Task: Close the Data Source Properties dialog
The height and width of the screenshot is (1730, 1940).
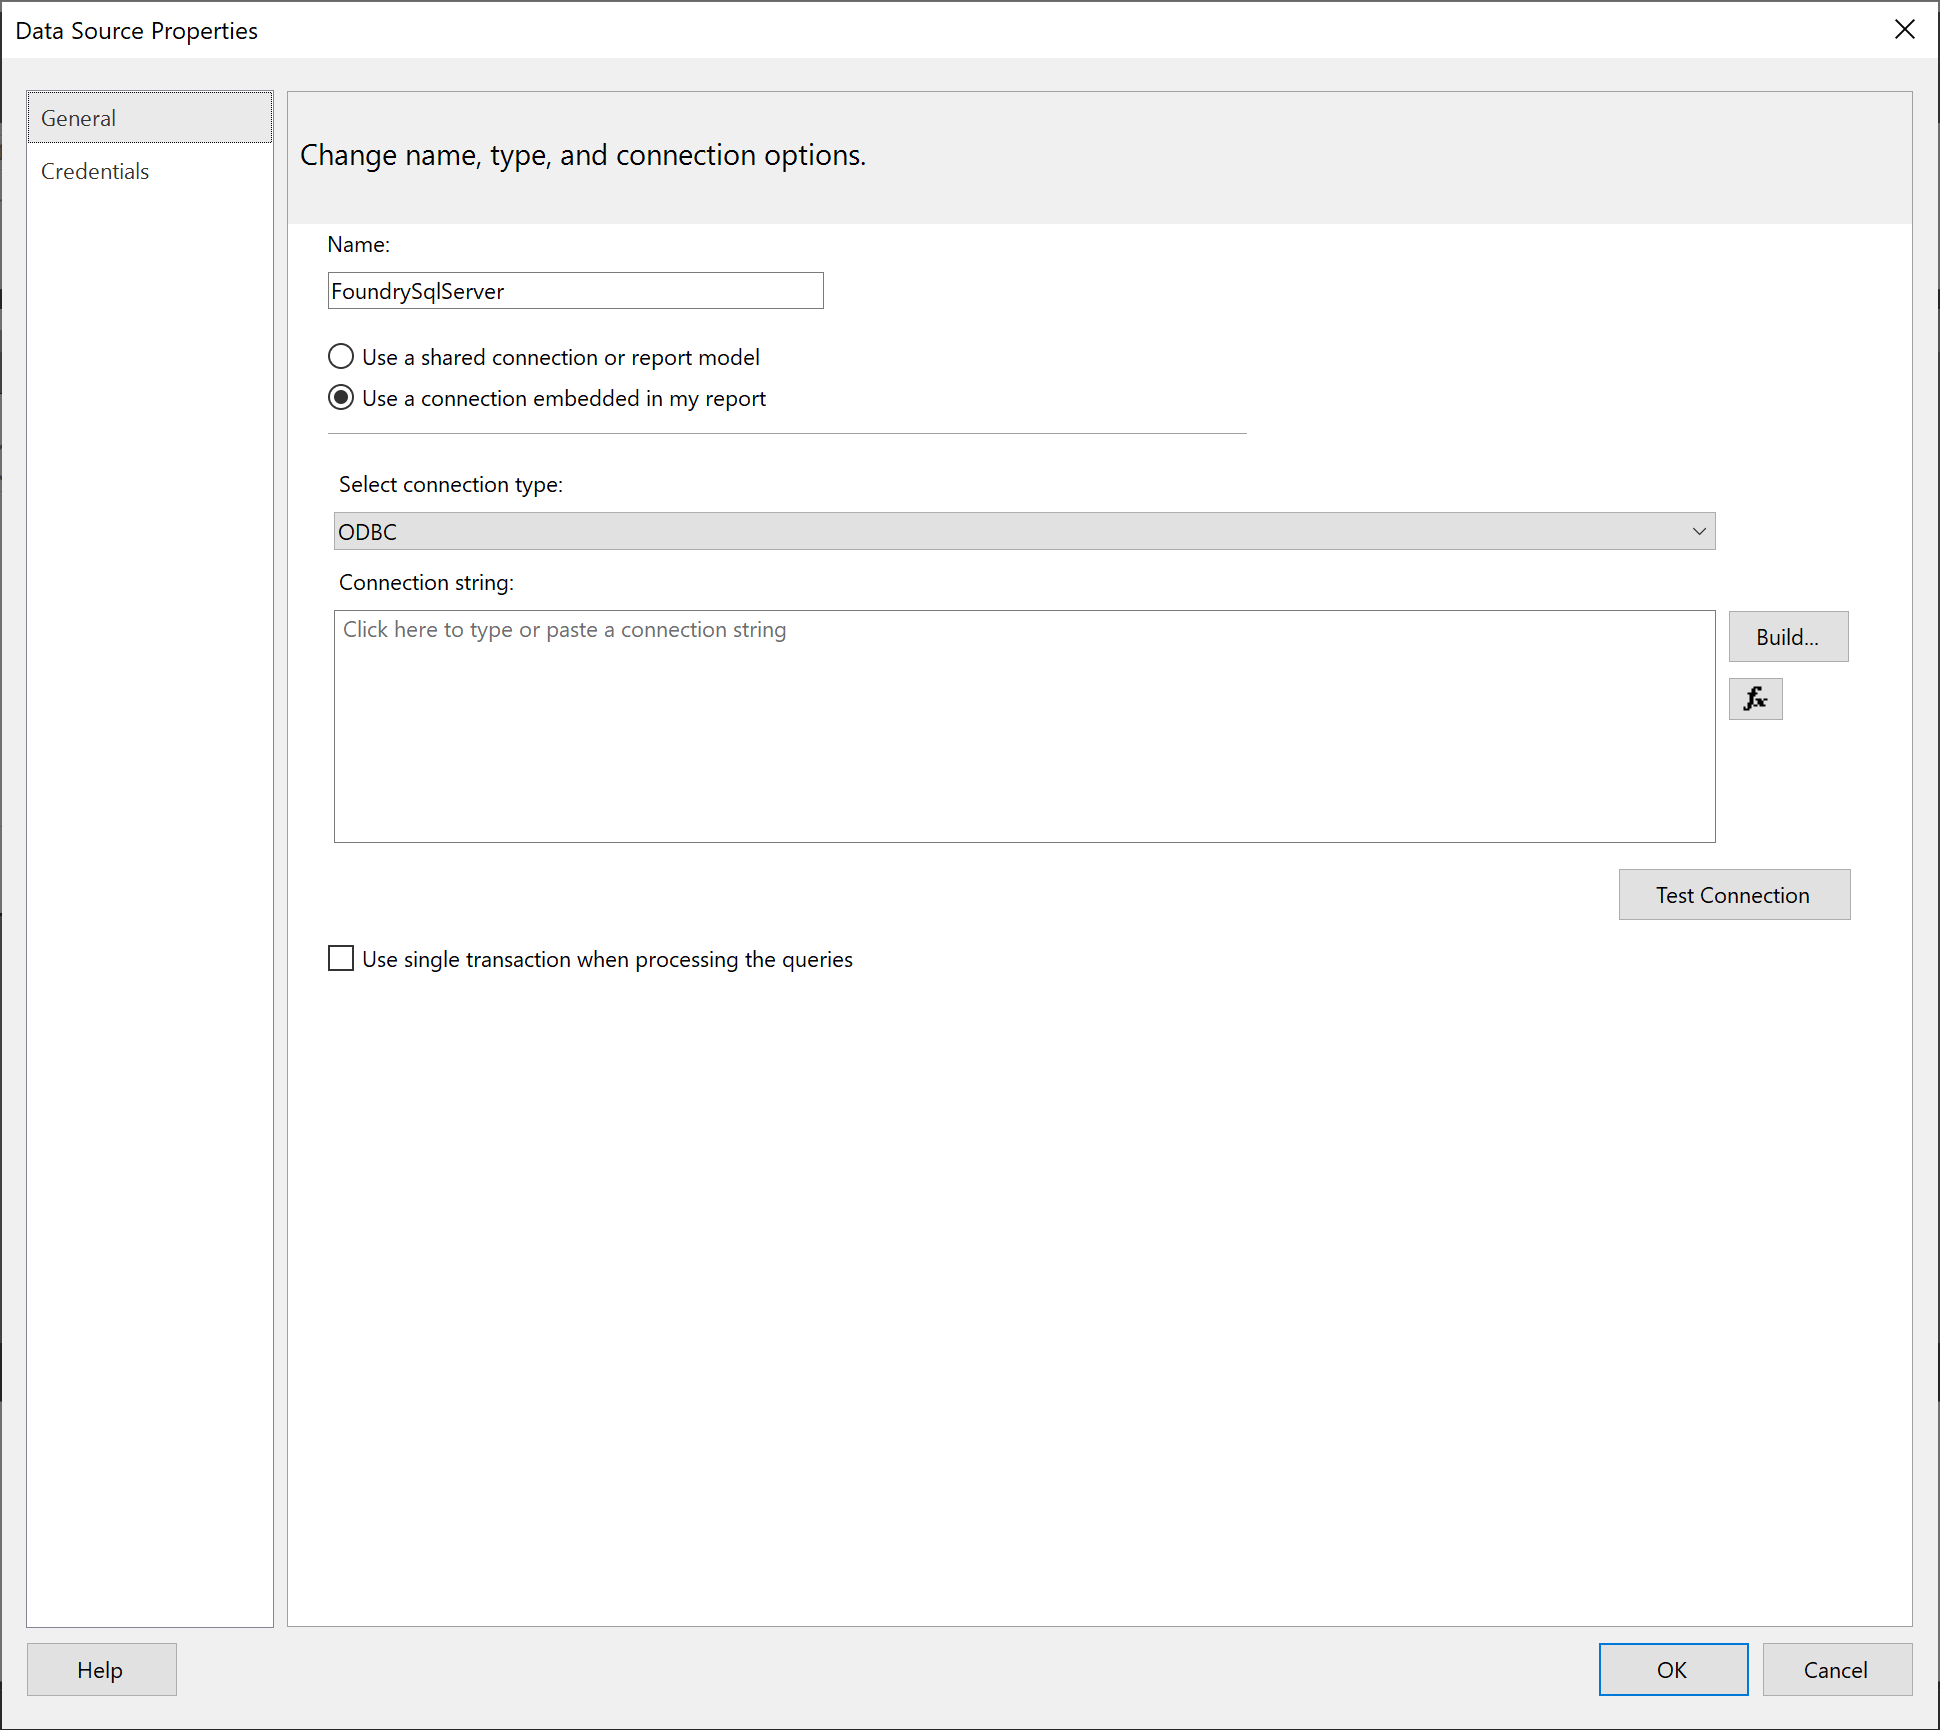Action: [1904, 30]
